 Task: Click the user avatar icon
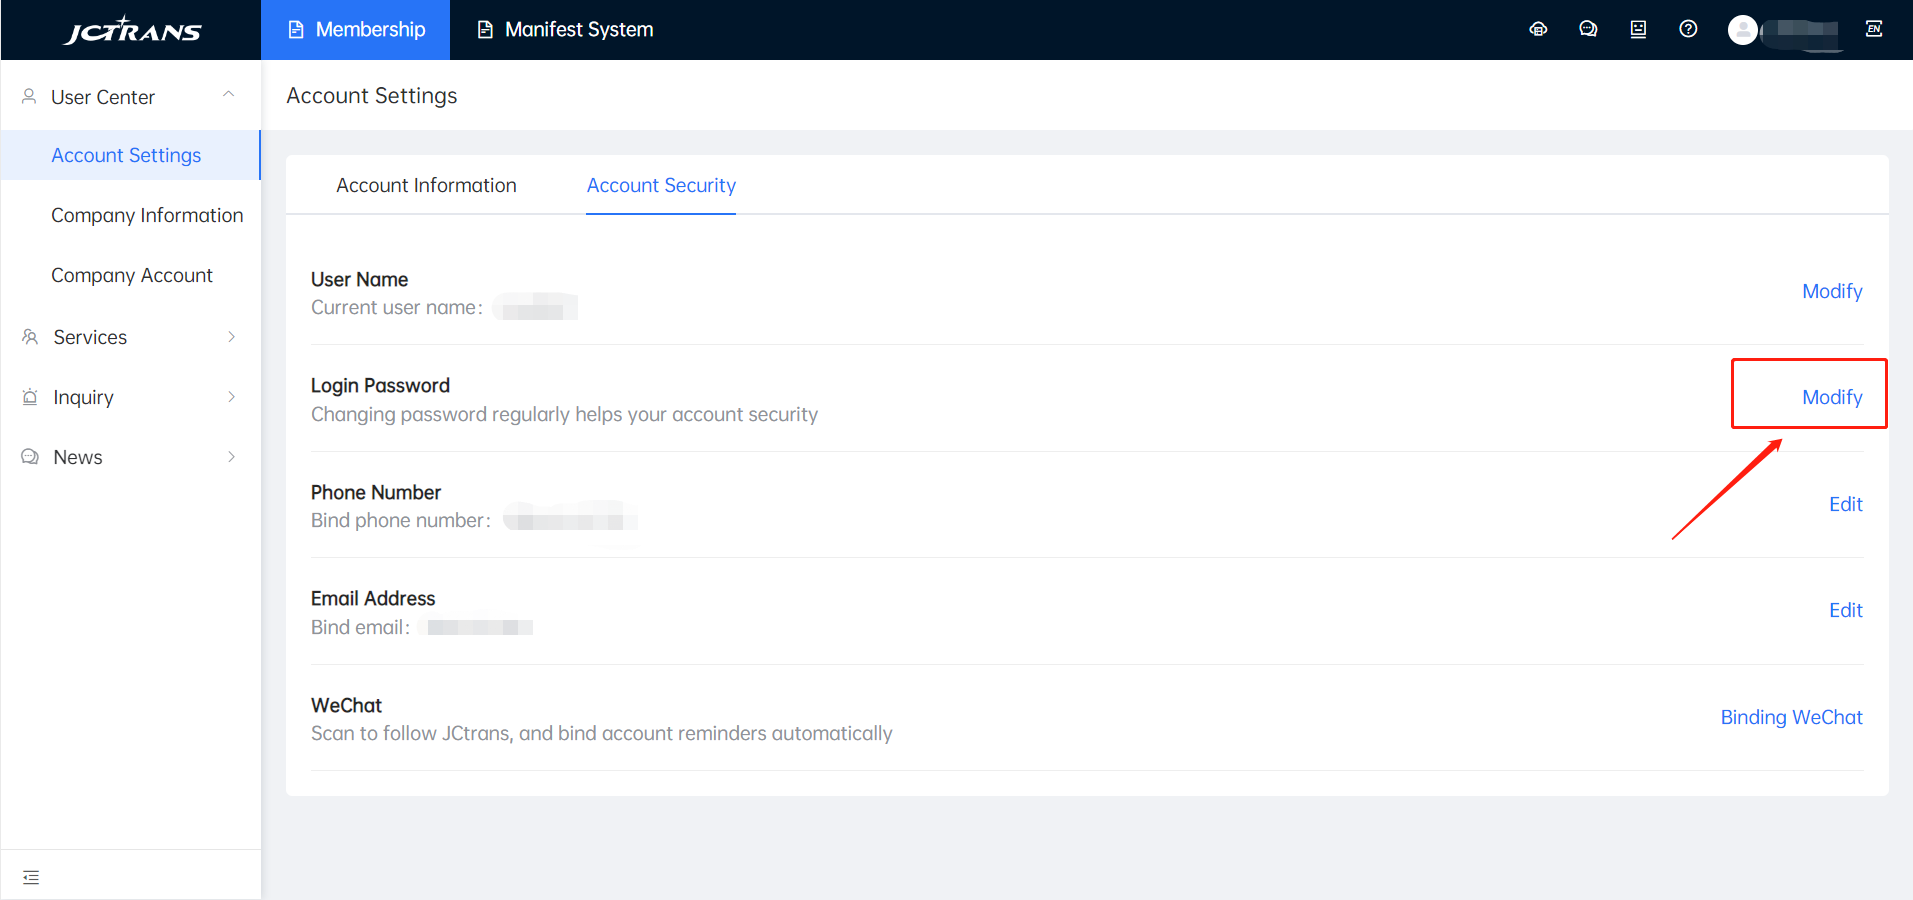pos(1743,30)
